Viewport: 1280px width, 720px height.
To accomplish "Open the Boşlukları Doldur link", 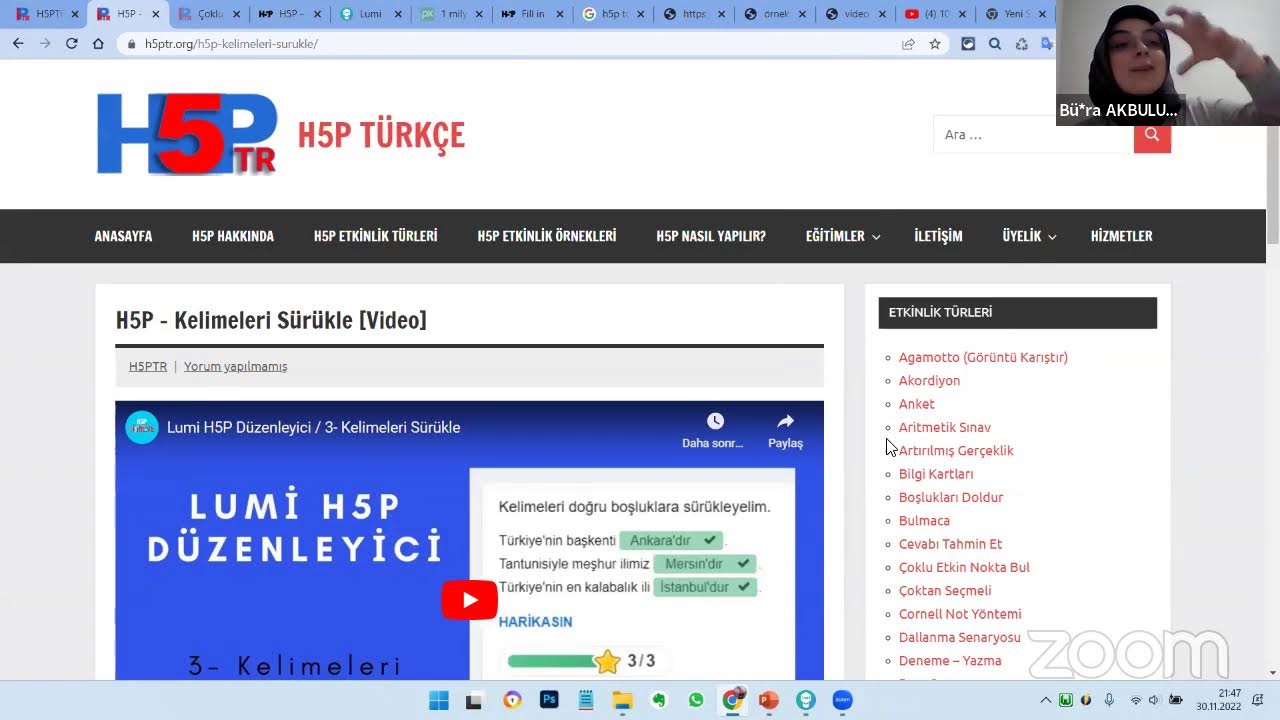I will (x=950, y=497).
